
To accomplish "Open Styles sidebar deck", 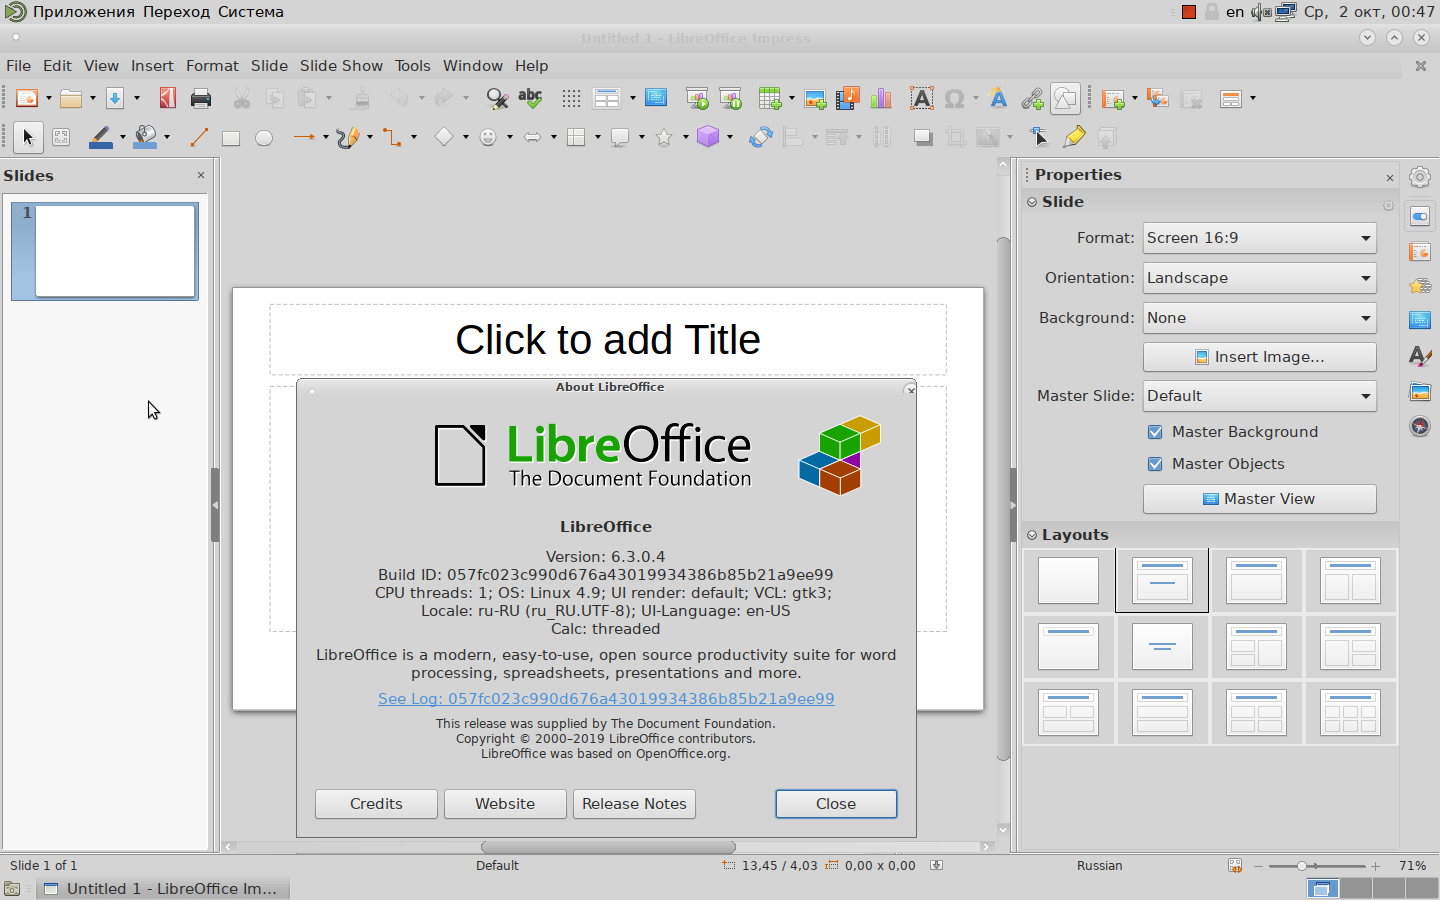I will tap(1420, 356).
